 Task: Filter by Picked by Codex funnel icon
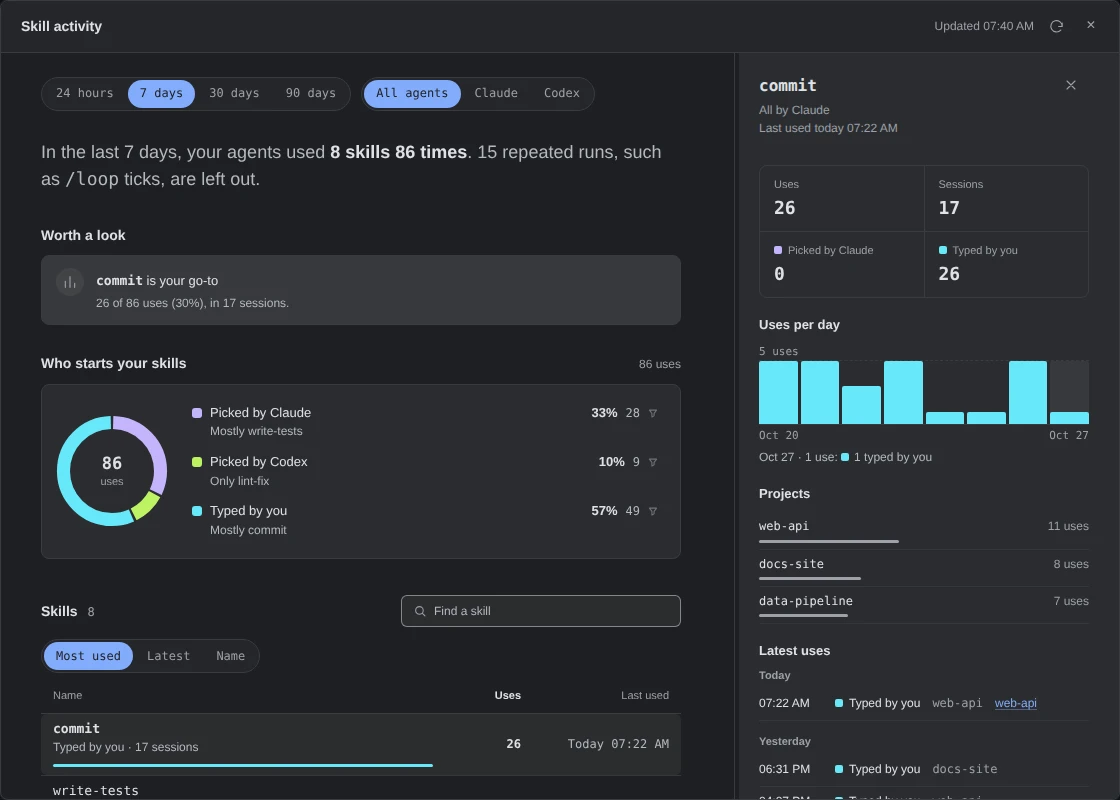click(652, 462)
